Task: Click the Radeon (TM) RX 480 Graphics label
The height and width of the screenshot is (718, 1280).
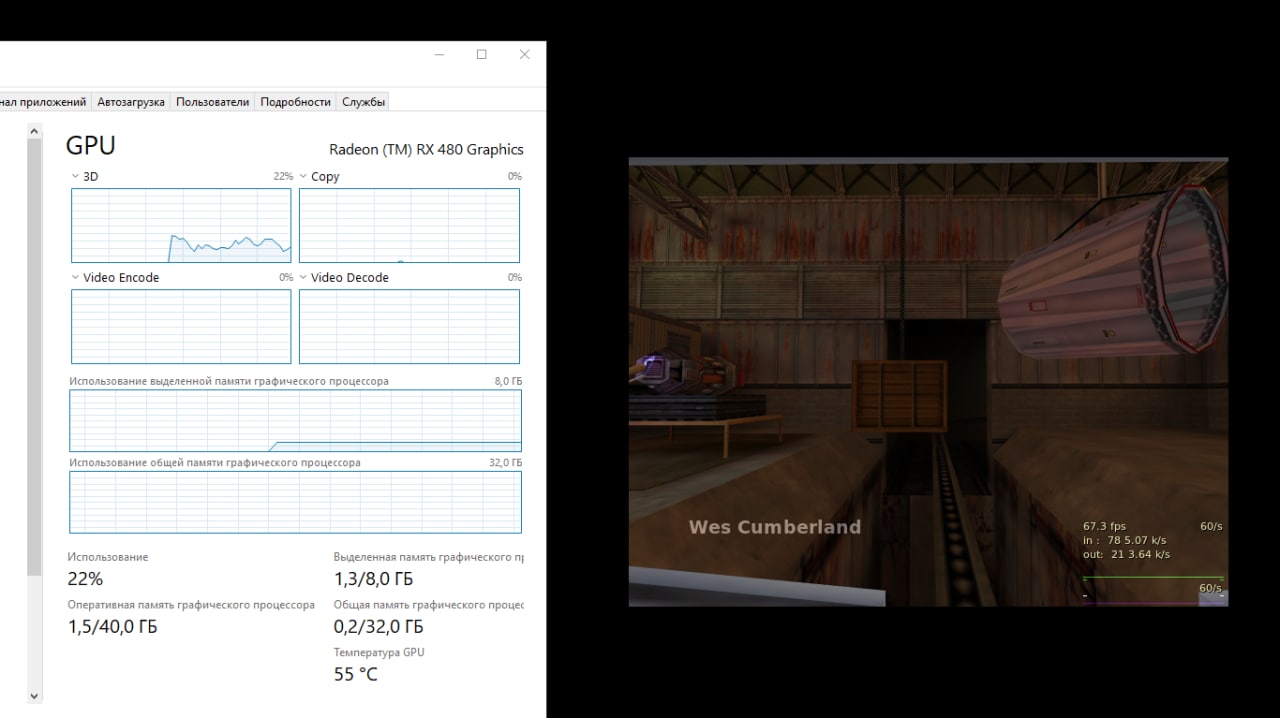Action: (x=426, y=150)
